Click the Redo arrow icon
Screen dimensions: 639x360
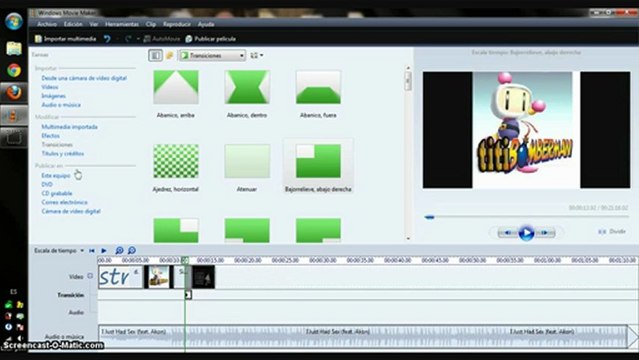128,39
